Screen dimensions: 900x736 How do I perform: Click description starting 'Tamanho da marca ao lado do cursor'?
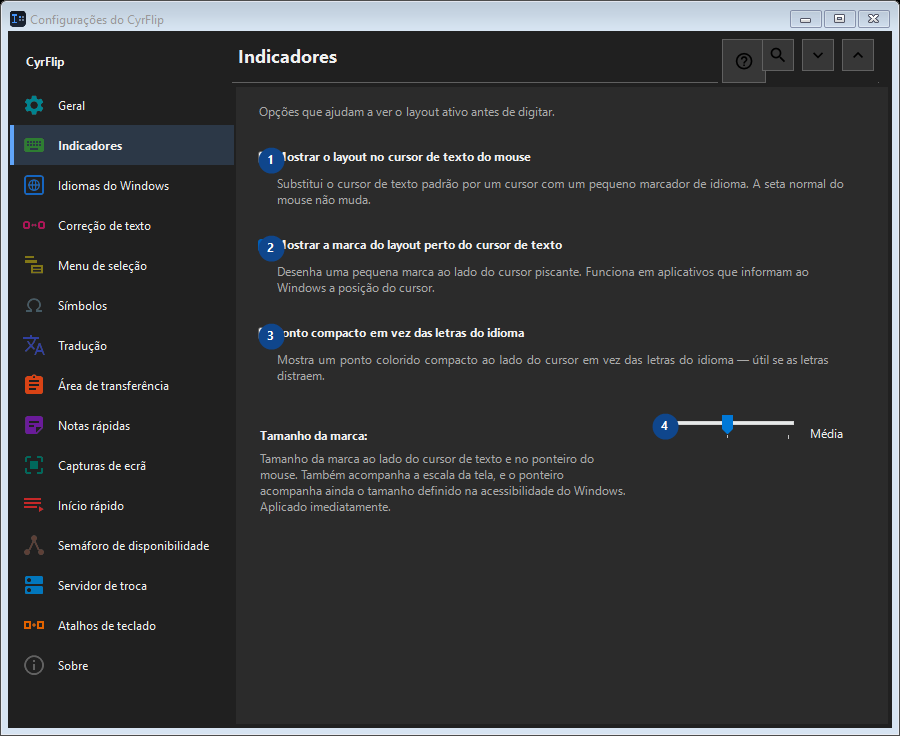(x=443, y=483)
